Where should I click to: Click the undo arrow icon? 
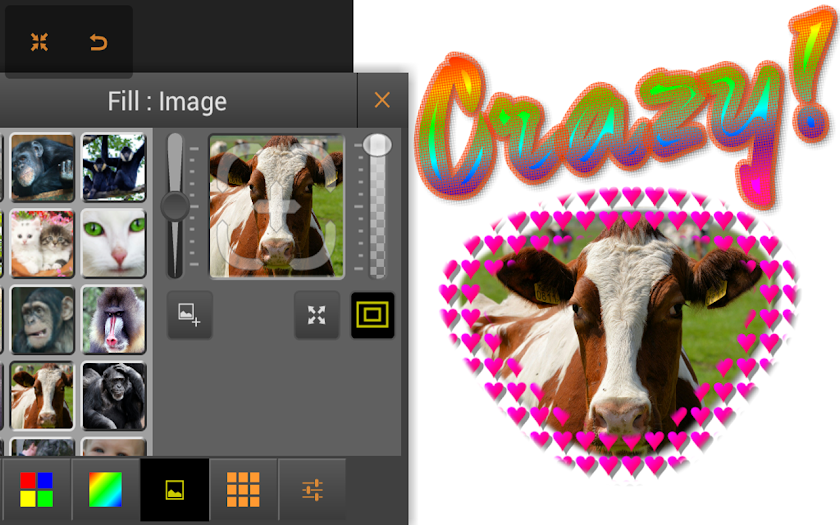[98, 42]
